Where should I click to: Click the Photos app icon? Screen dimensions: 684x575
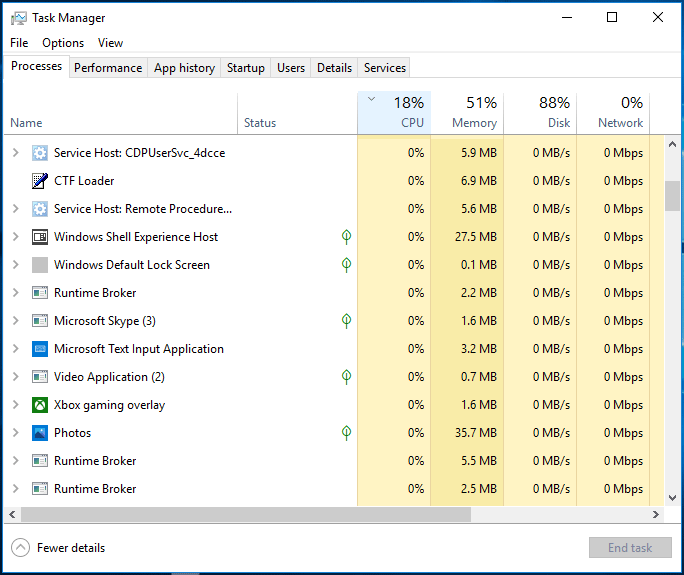tap(40, 433)
